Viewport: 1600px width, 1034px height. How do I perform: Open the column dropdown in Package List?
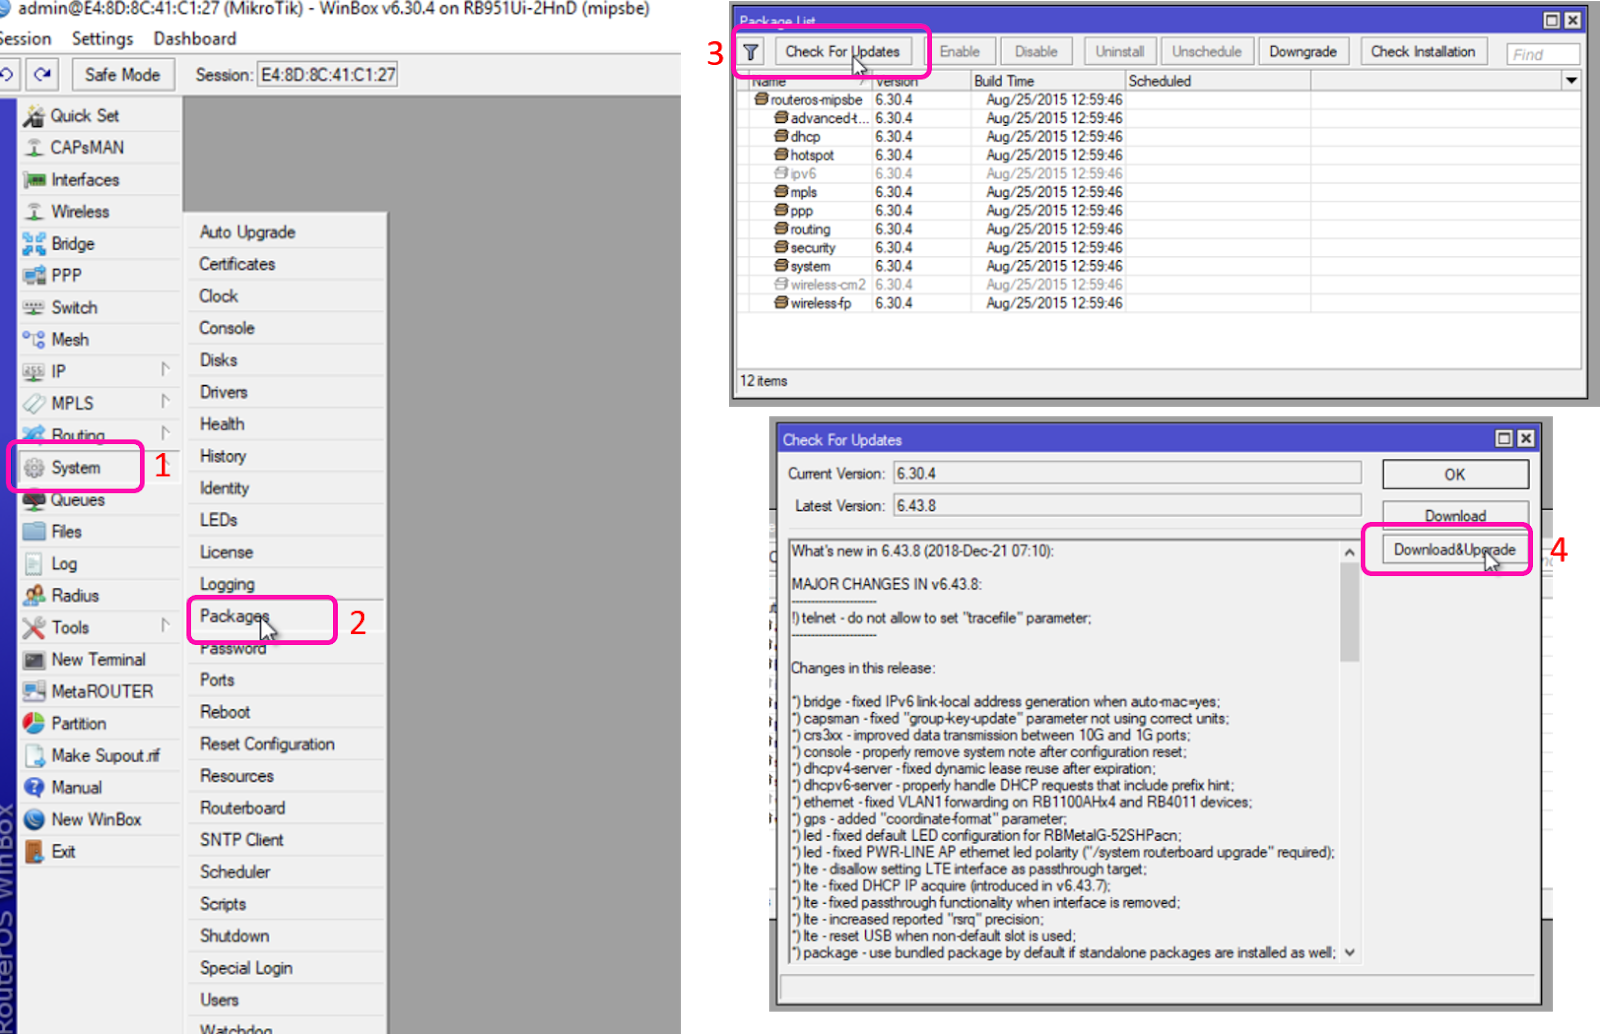(1571, 81)
